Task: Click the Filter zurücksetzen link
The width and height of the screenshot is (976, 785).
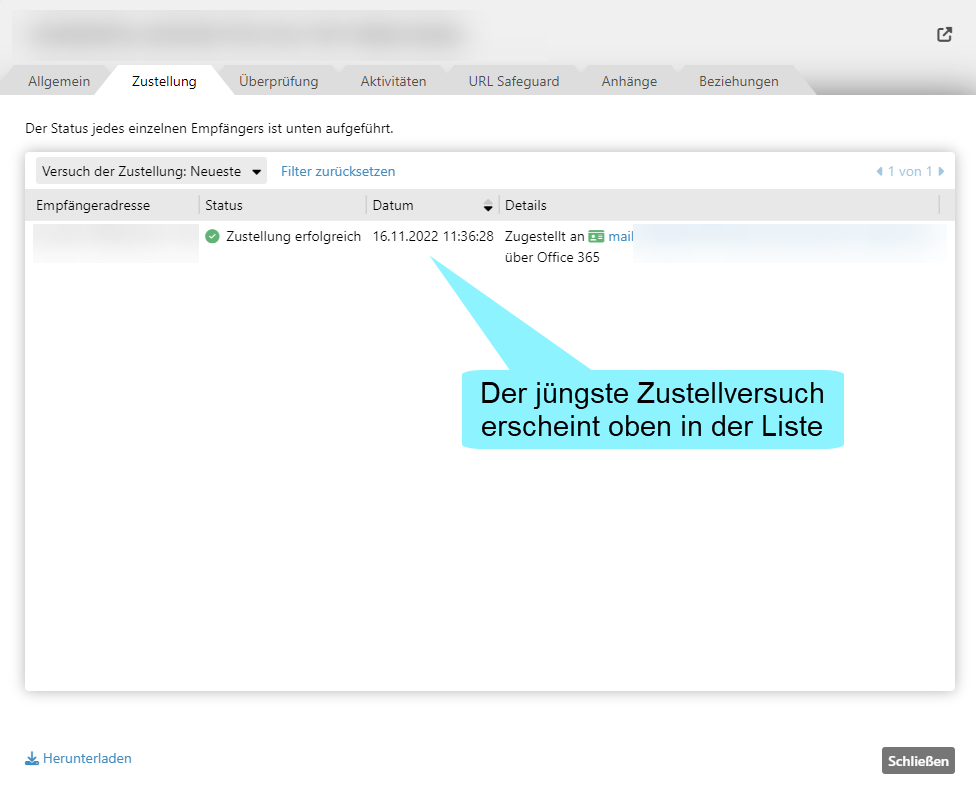Action: 338,171
